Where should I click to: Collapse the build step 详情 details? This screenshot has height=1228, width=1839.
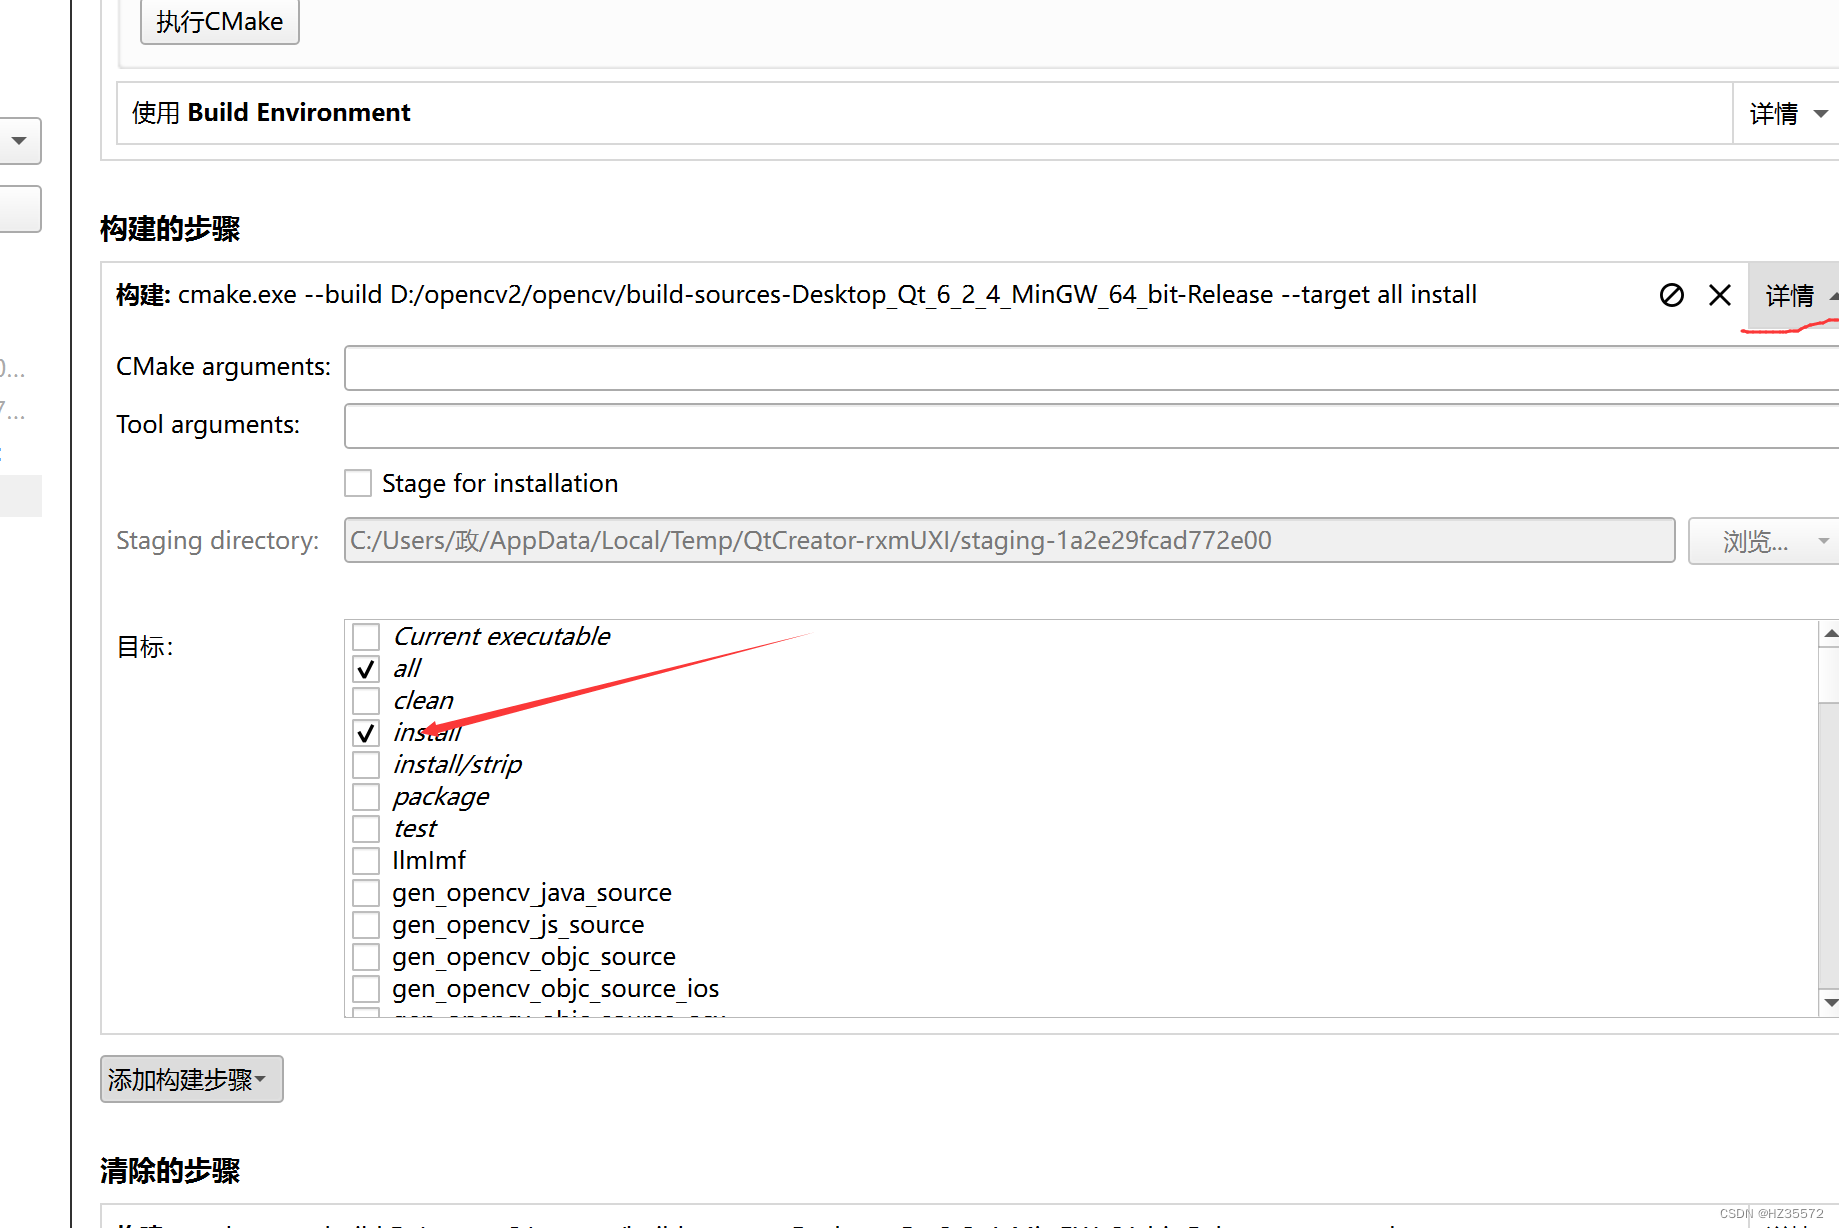click(x=1794, y=295)
